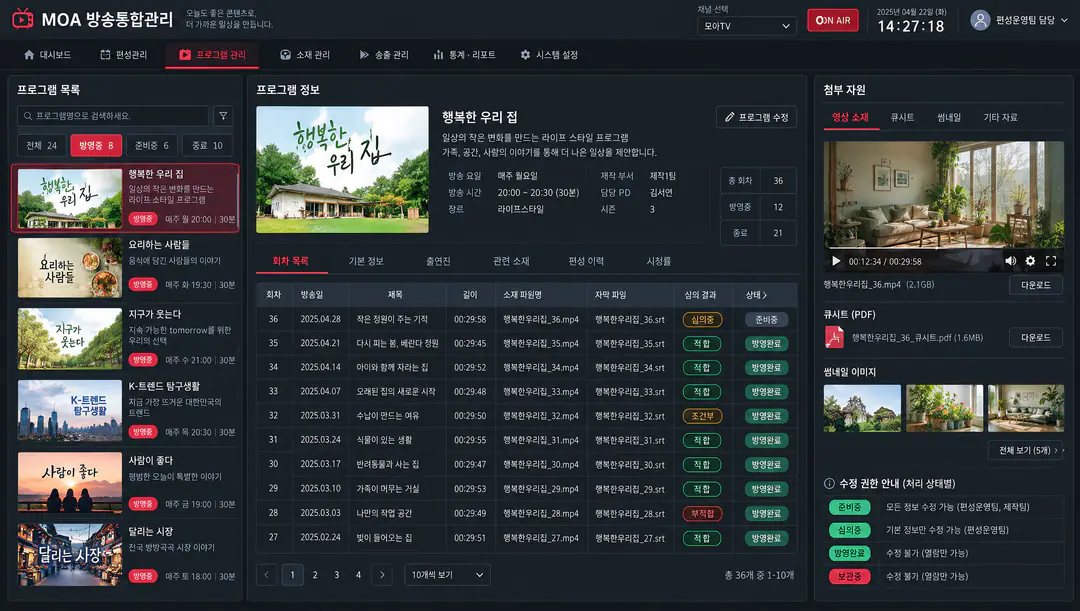
Task: Select the 영상 소재 tab
Action: [x=851, y=117]
